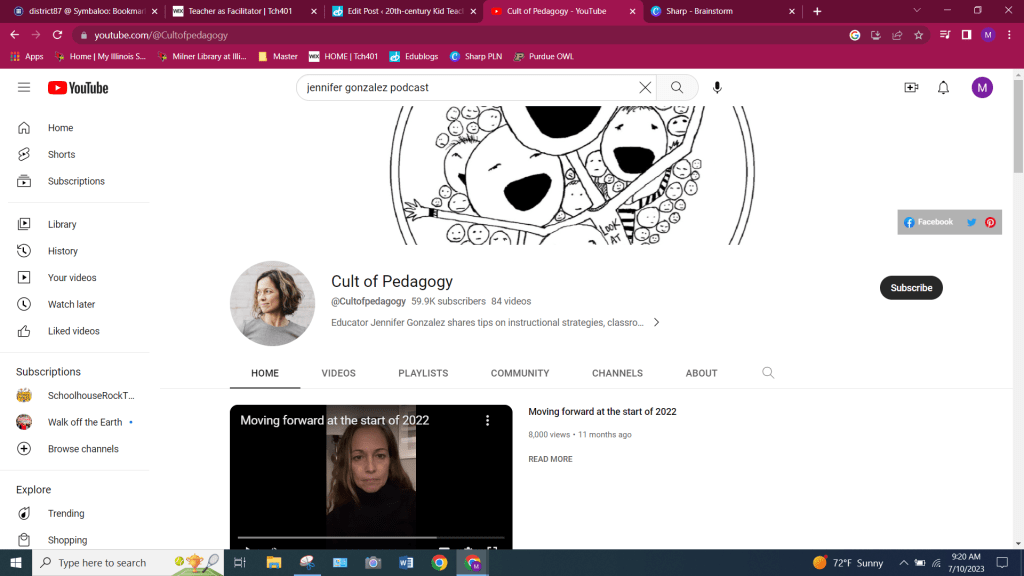Click the video progress bar
1024x576 pixels.
click(371, 537)
